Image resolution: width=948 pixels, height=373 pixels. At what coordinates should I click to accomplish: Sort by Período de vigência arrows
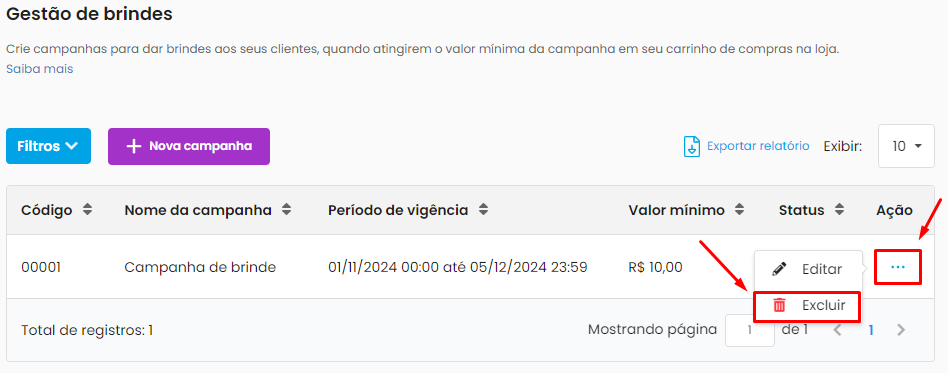[483, 210]
